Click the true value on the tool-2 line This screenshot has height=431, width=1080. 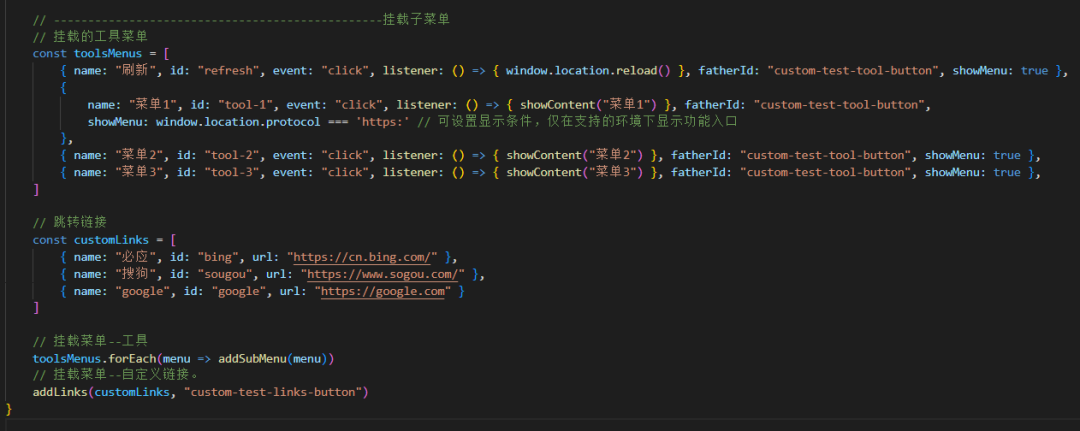point(1006,156)
